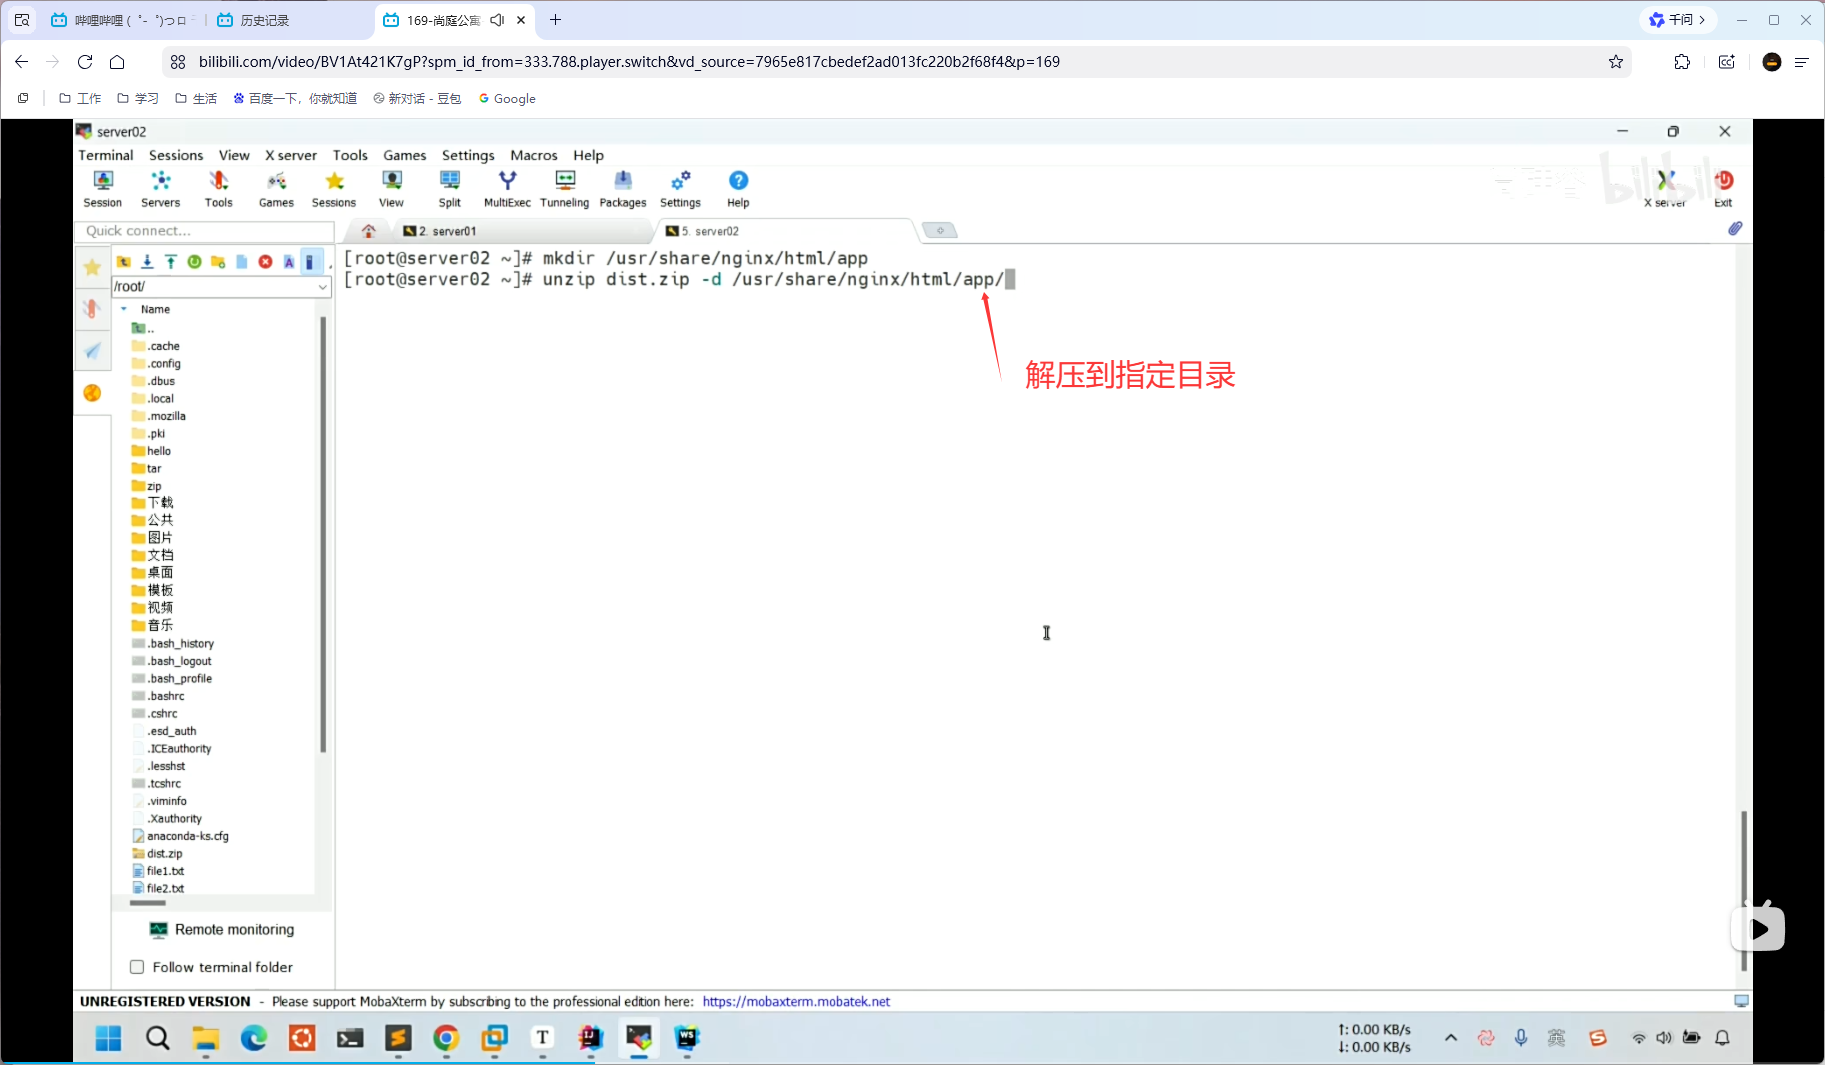Viewport: 1825px width, 1065px height.
Task: Click the file list vertical scrollbar
Action: tap(323, 535)
